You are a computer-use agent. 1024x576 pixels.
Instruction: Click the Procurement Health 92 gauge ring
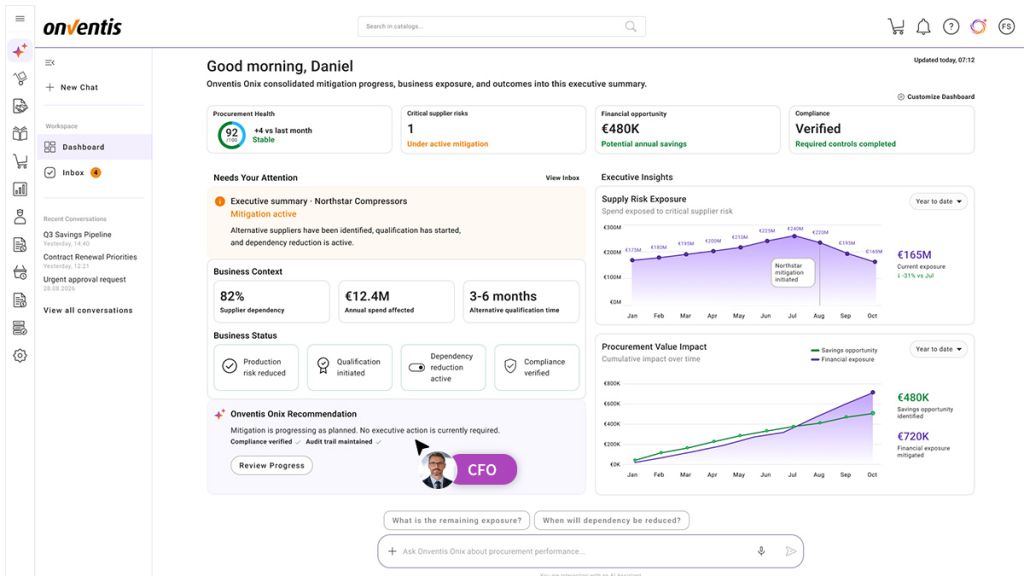click(231, 135)
